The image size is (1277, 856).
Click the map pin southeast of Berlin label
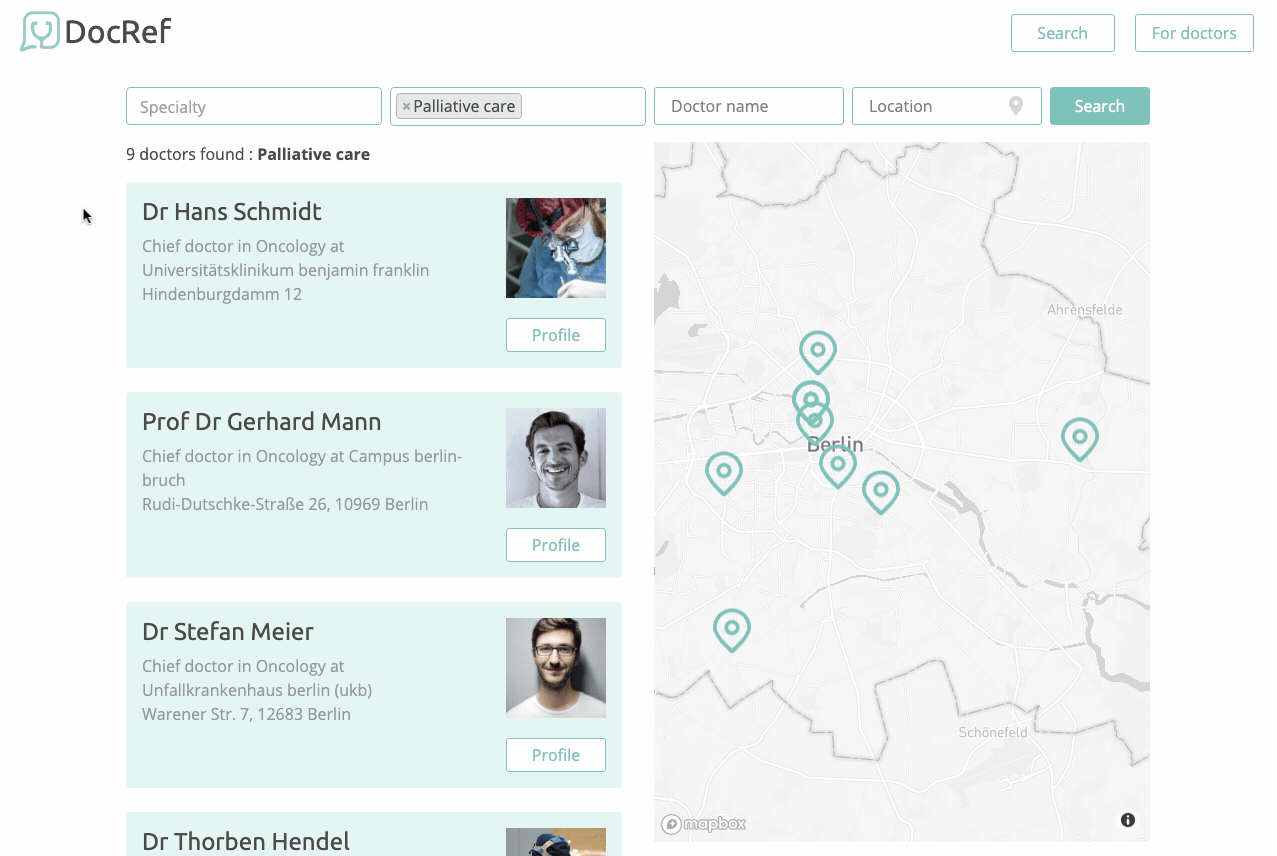tap(880, 491)
